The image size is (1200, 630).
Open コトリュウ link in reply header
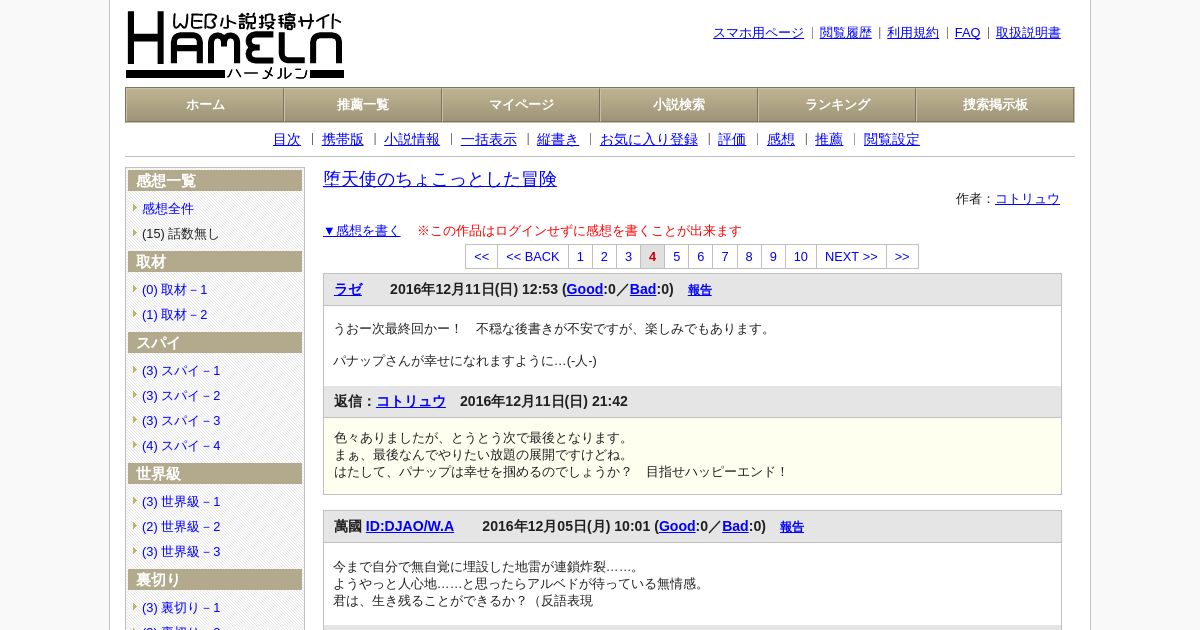[411, 401]
